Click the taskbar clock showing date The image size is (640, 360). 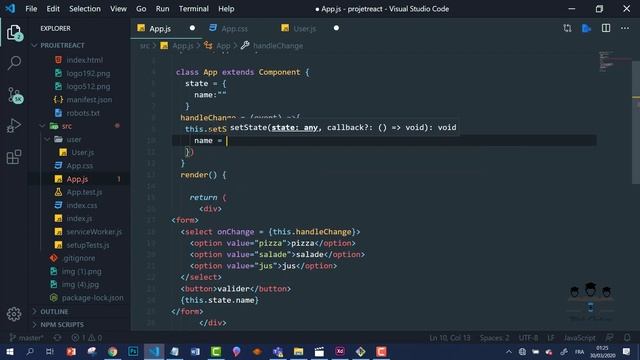(602, 351)
